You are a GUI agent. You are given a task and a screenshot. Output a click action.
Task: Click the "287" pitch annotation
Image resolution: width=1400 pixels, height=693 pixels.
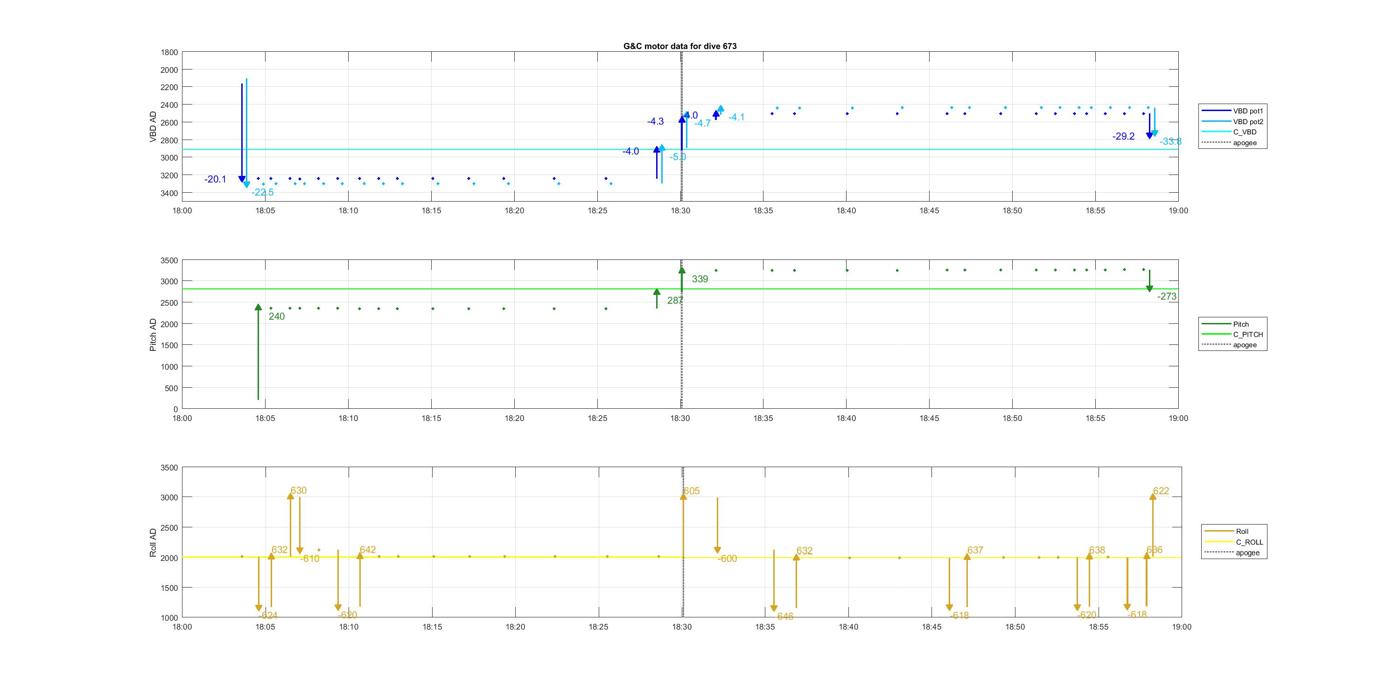click(x=675, y=301)
